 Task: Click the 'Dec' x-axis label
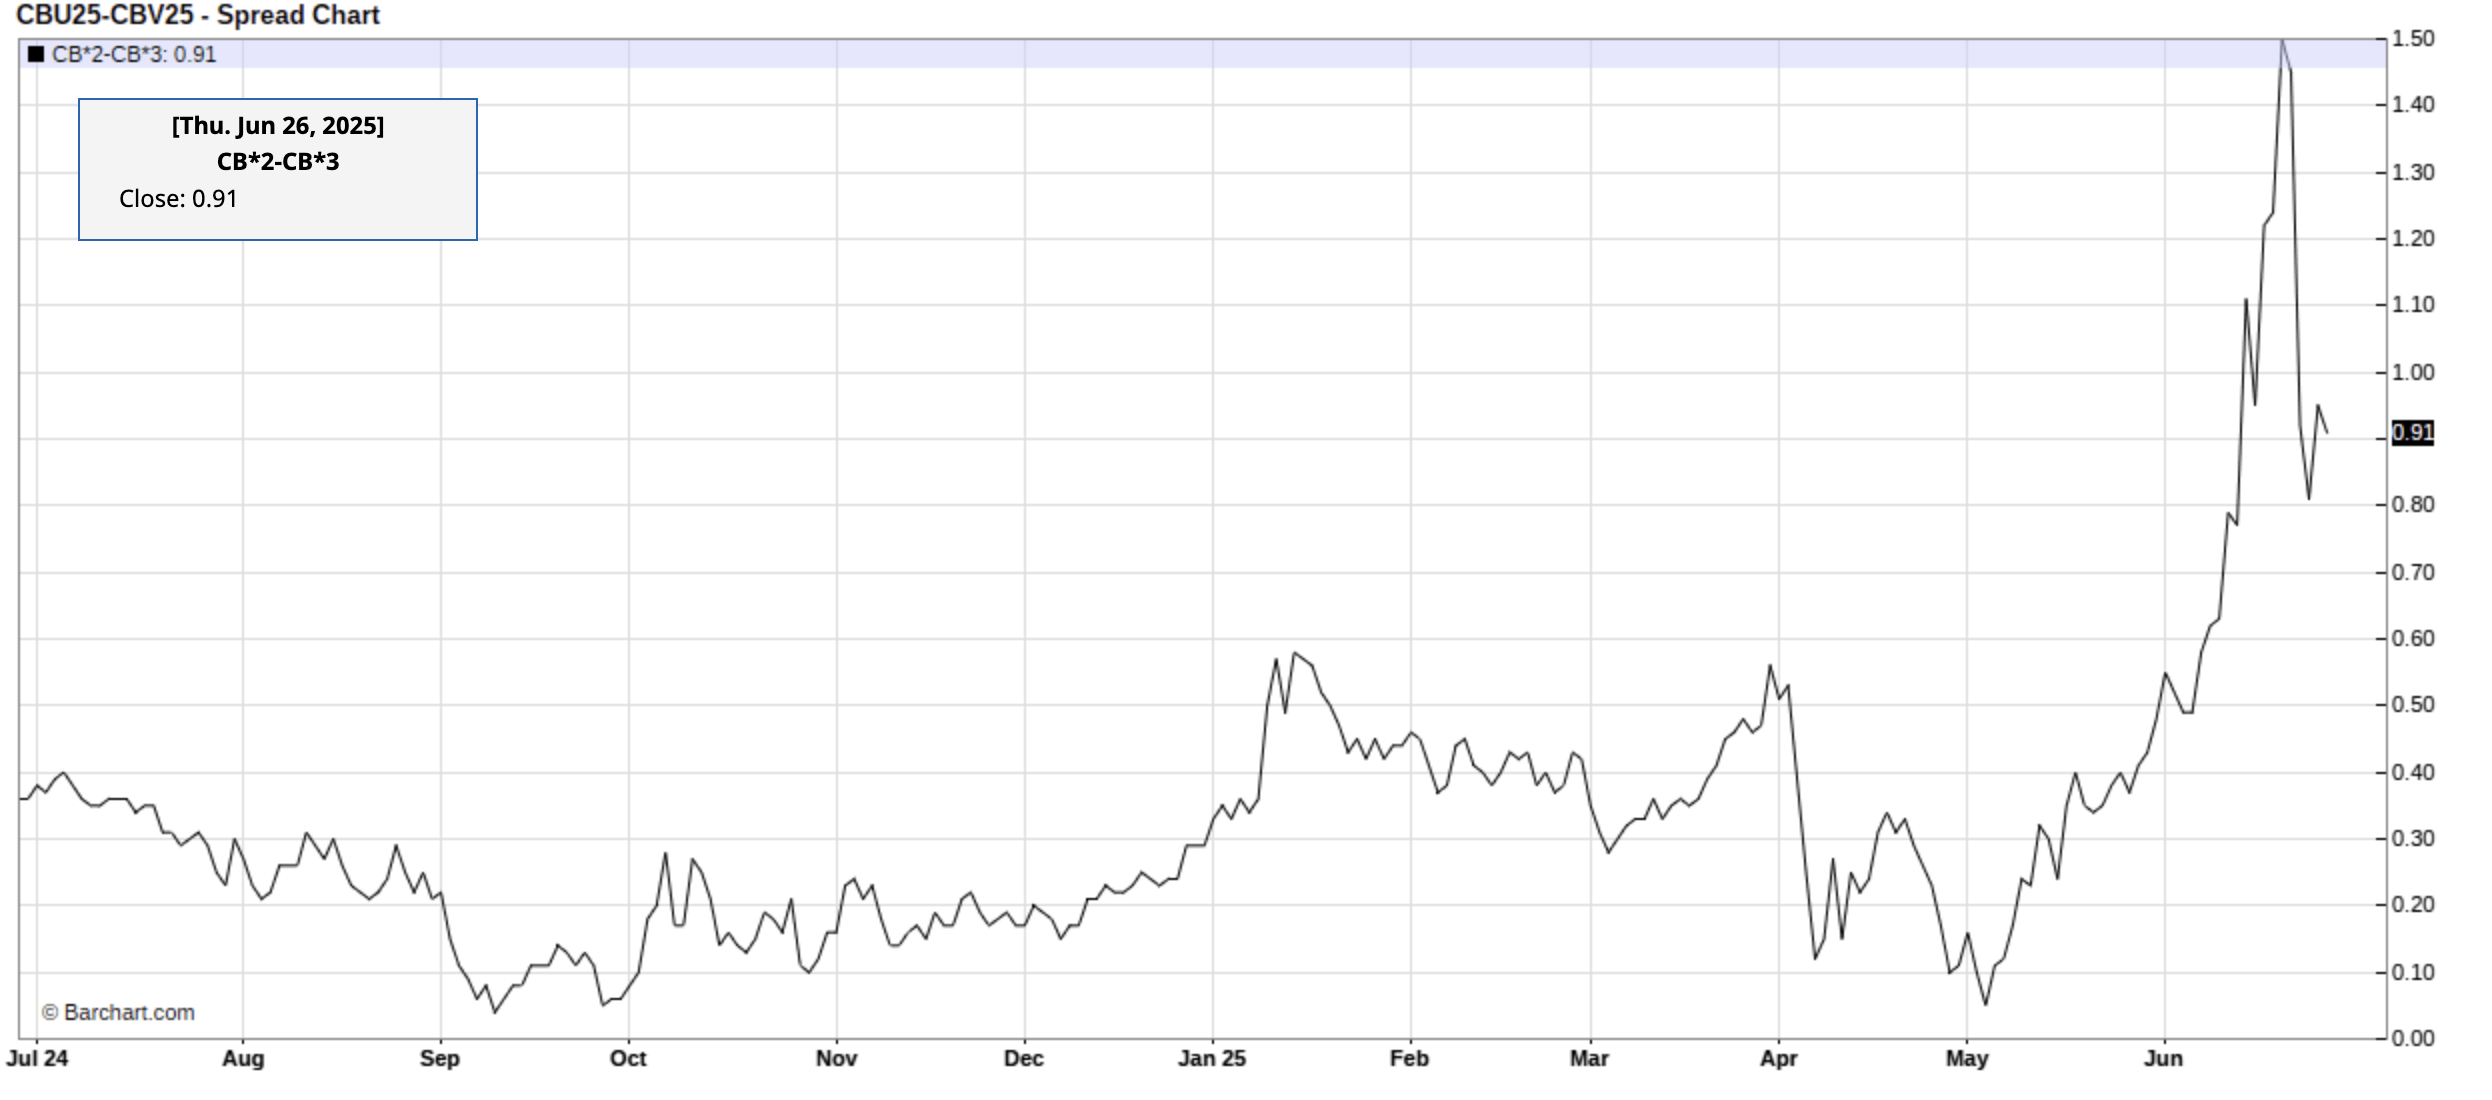1024,1059
